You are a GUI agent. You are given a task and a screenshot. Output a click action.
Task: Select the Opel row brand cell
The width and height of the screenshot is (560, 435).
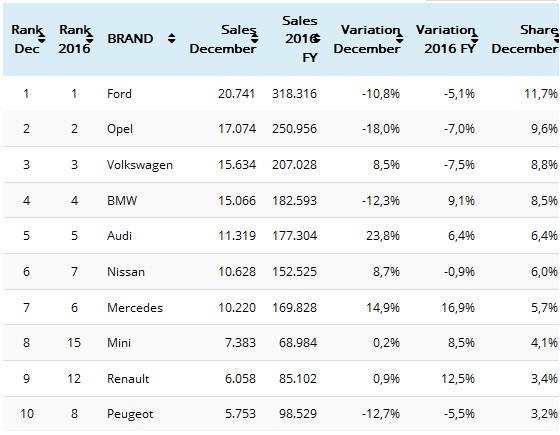coord(120,129)
